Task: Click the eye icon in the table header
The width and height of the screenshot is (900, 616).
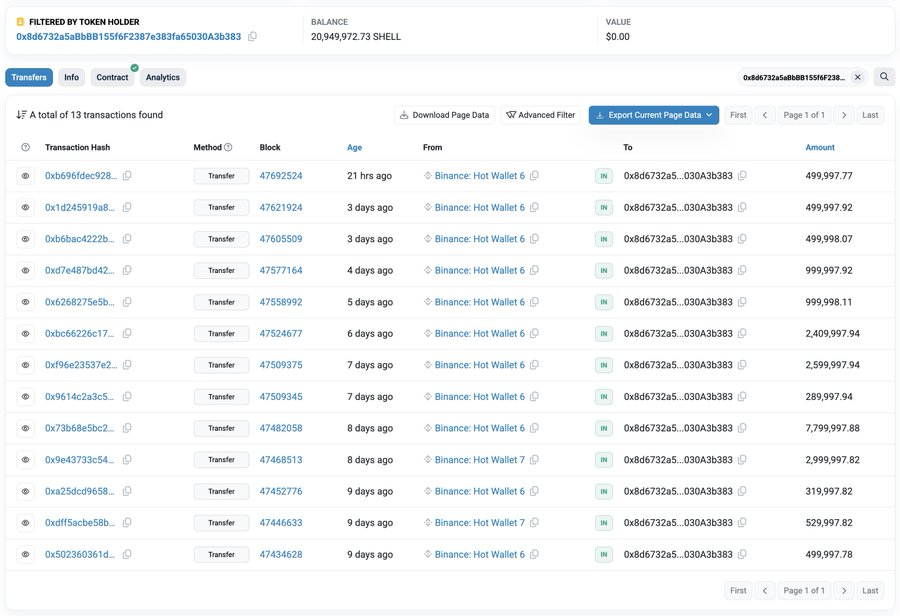Action: pos(24,147)
